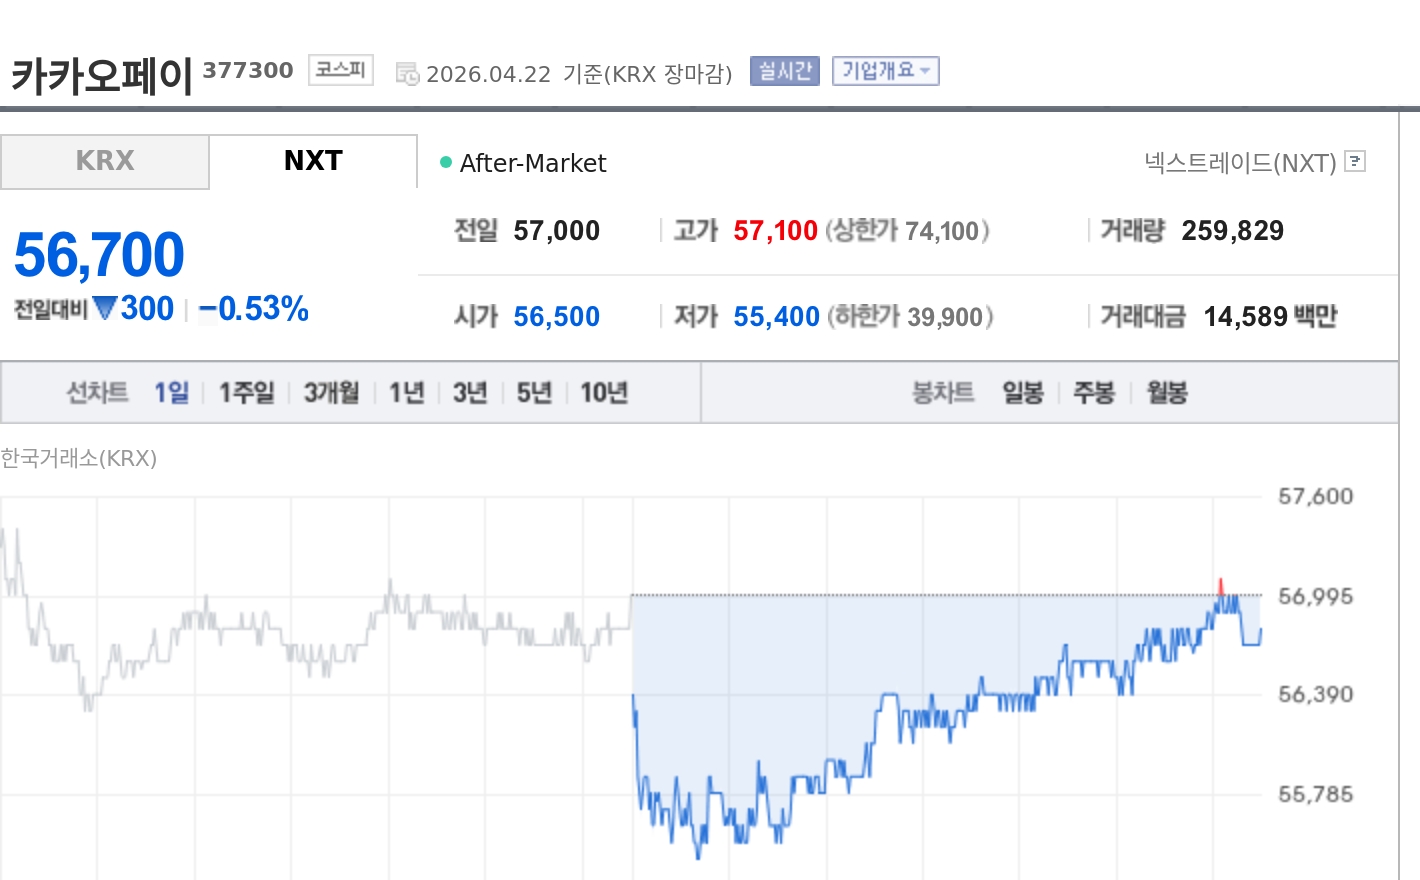Show the 1년 line chart
Image resolution: width=1420 pixels, height=880 pixels.
coord(406,392)
